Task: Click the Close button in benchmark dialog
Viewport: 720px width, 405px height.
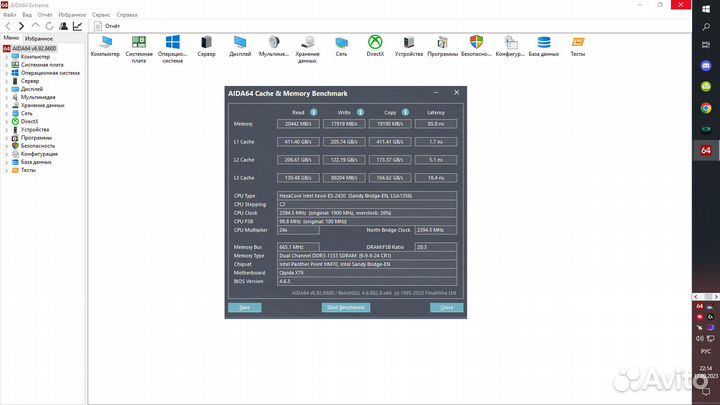Action: point(447,307)
